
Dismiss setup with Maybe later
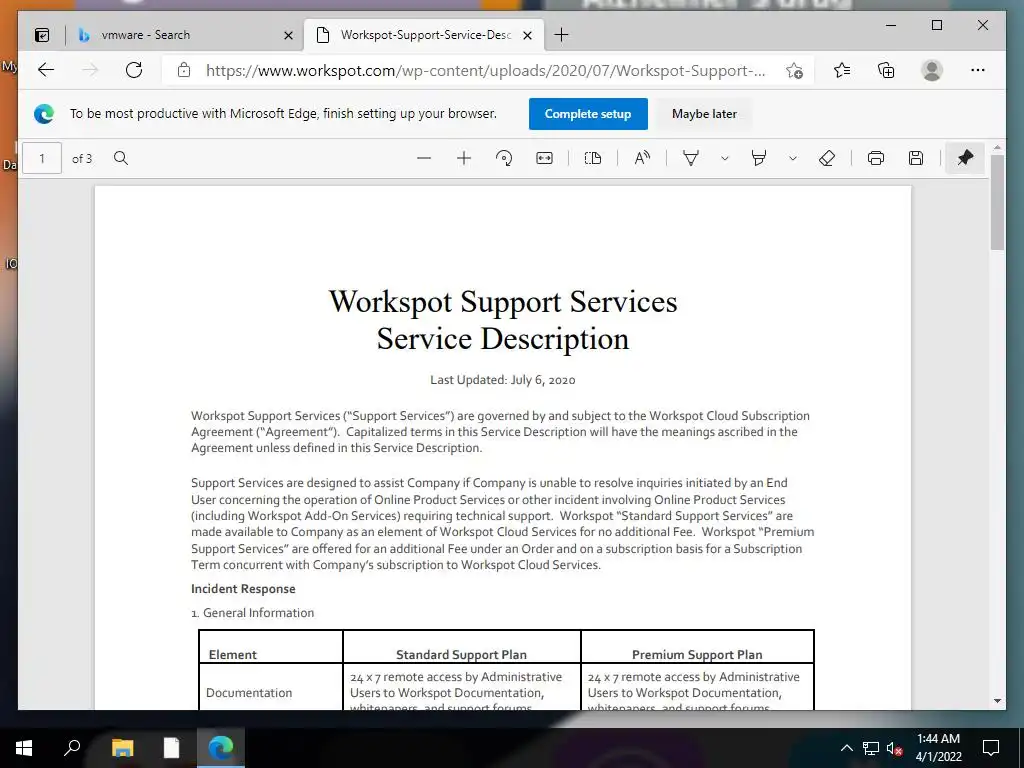coord(704,114)
